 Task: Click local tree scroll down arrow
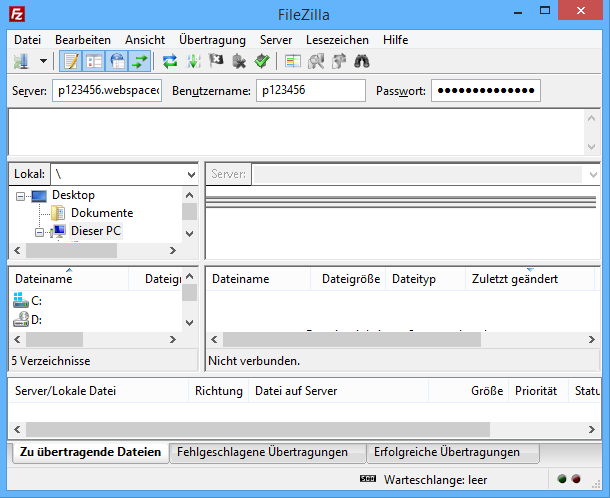click(189, 234)
